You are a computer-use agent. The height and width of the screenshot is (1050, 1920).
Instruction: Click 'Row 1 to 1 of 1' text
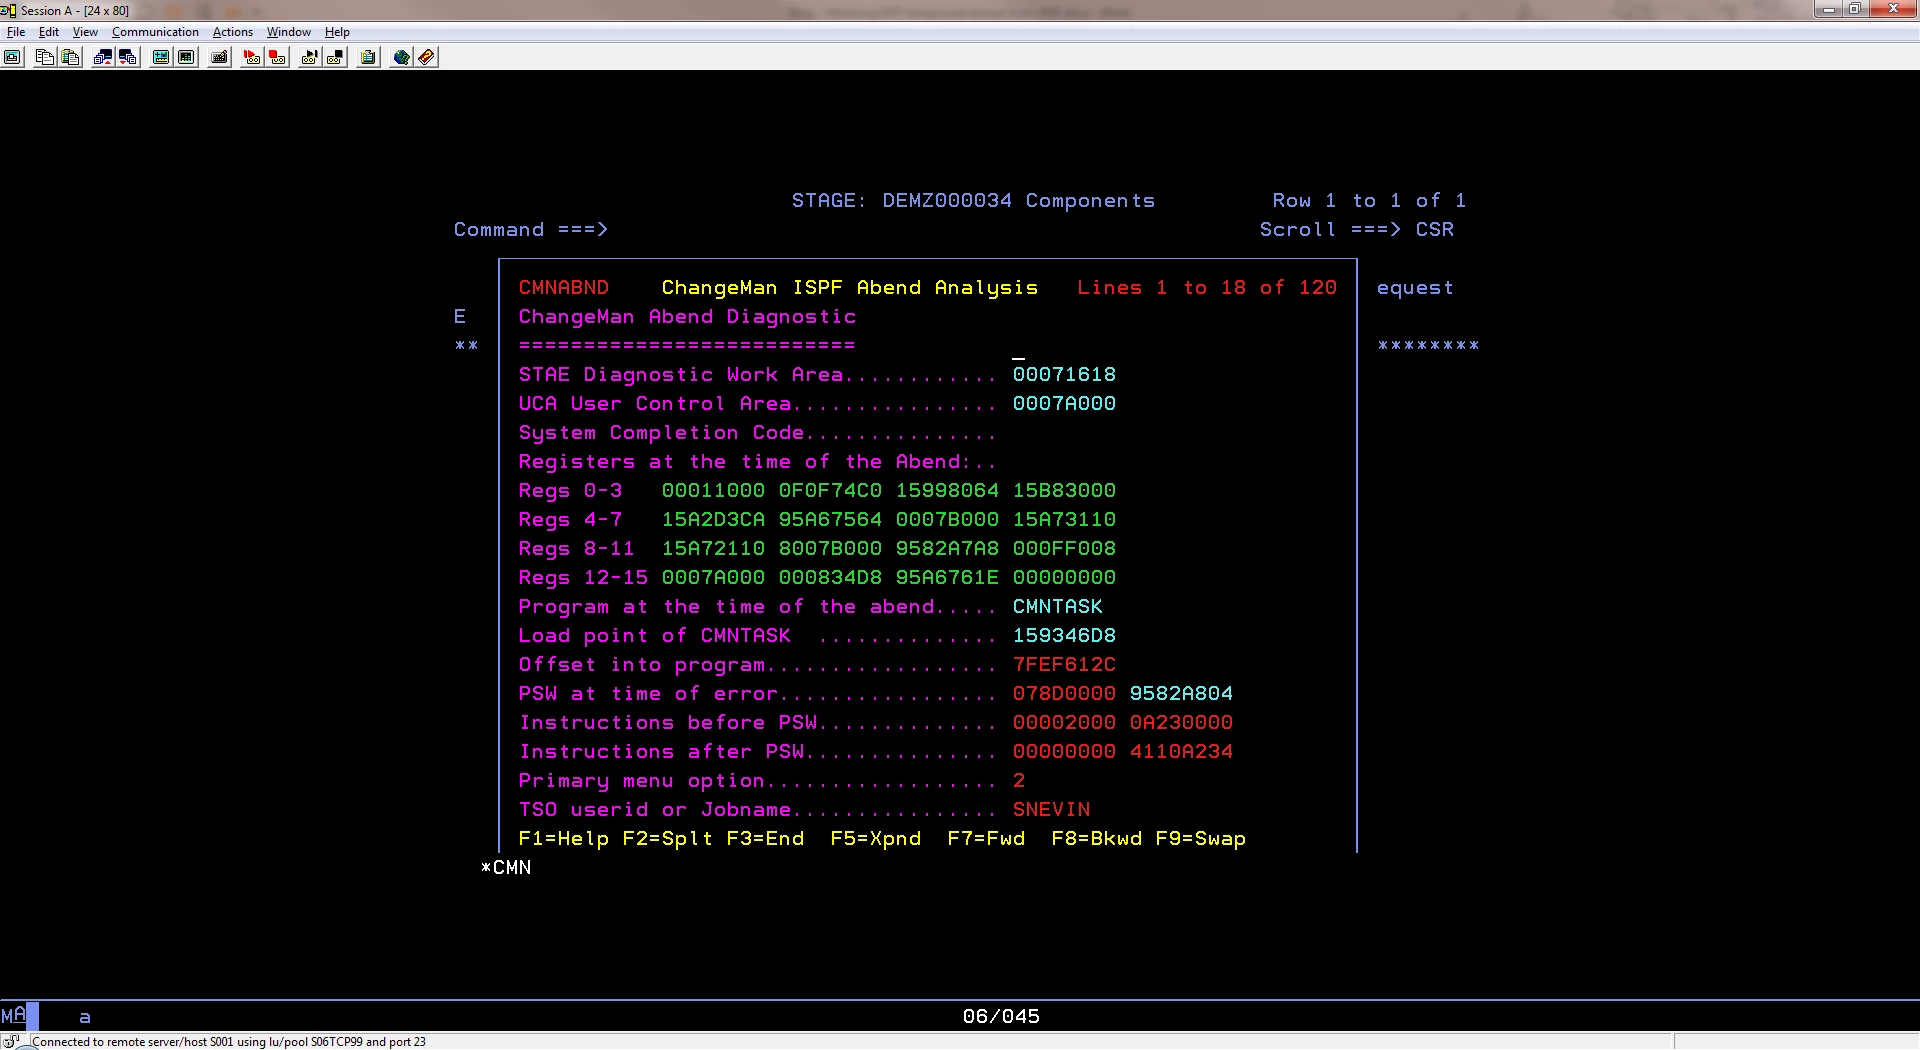pyautogui.click(x=1369, y=201)
